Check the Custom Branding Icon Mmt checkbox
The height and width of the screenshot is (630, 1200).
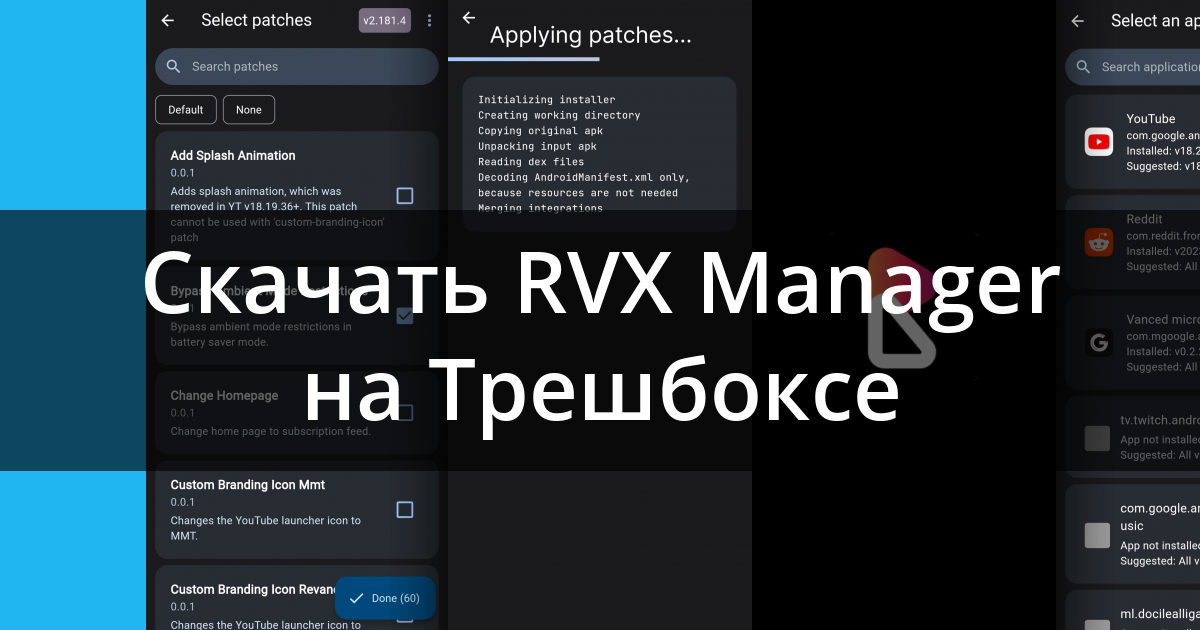click(x=405, y=510)
